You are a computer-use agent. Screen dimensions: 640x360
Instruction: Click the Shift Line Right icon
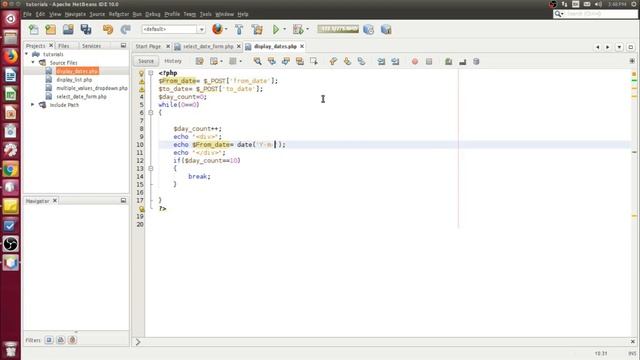(395, 61)
